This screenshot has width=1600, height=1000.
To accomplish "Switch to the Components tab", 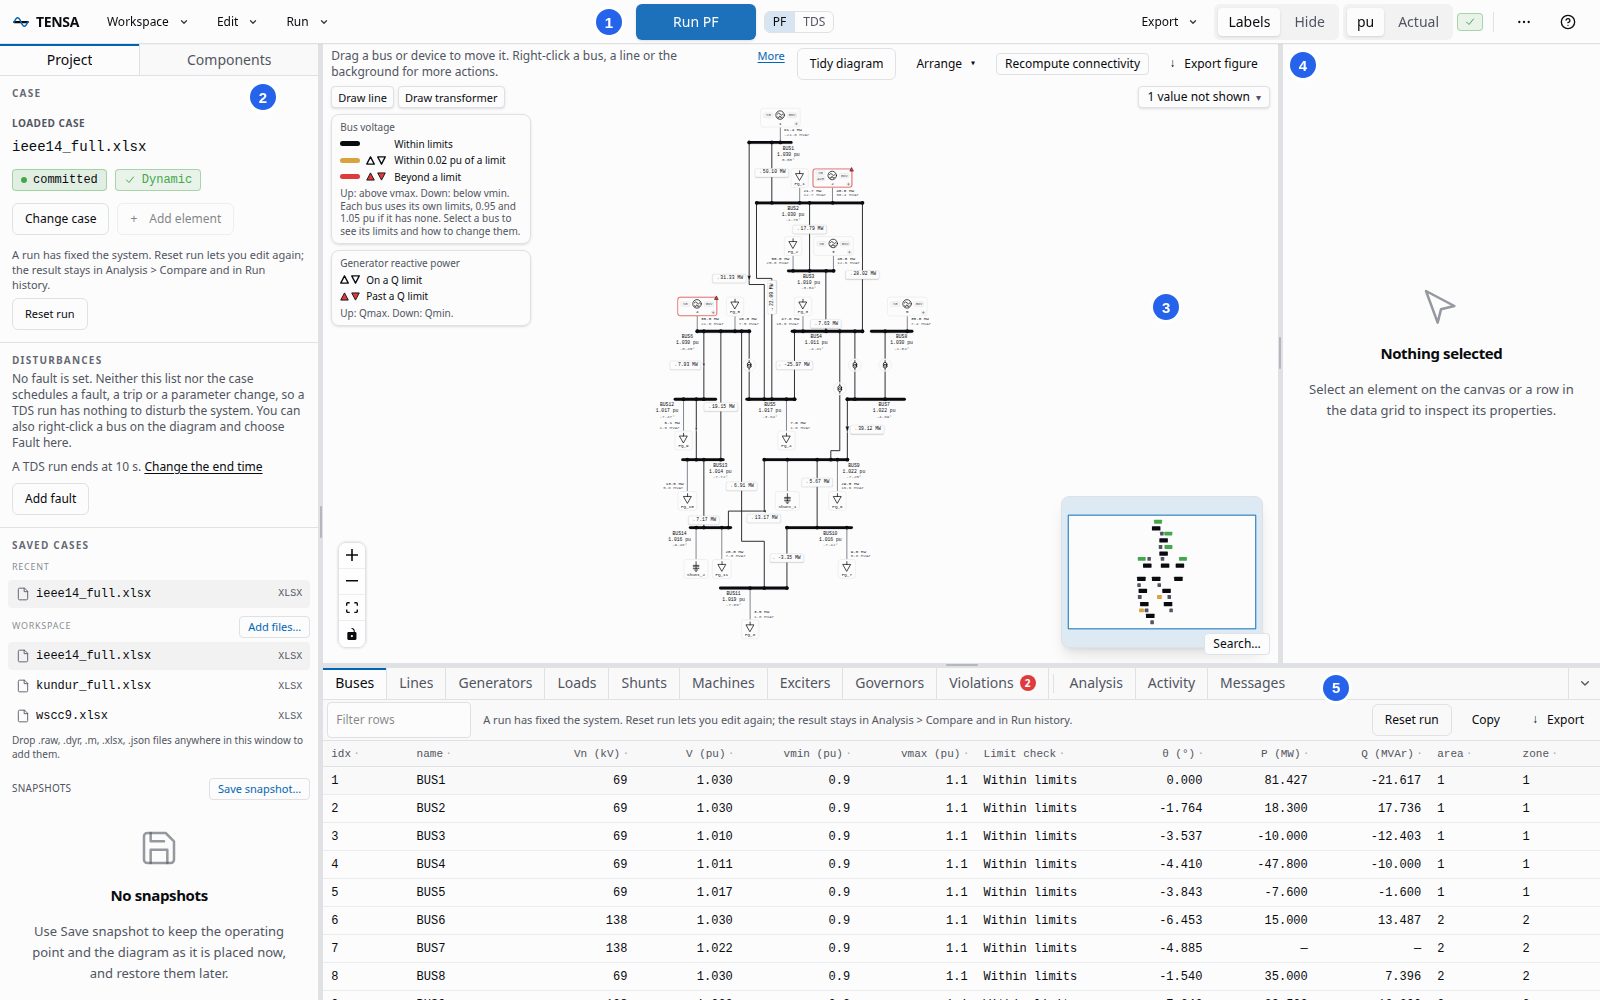I will tap(229, 60).
